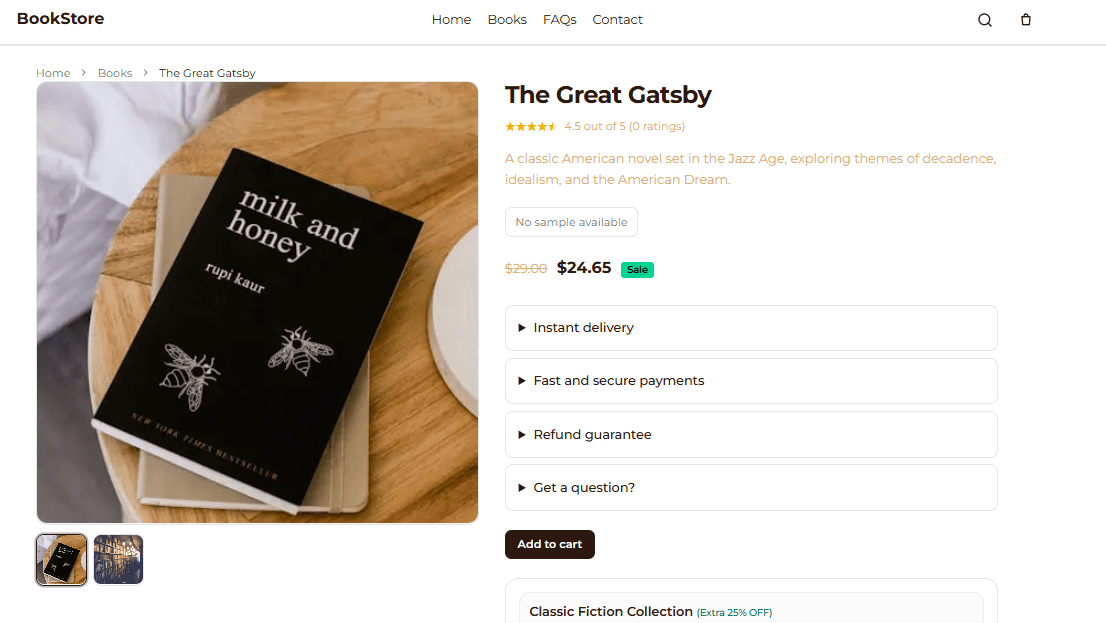Add the book to cart
Screen dimensions: 1106x623
tap(549, 544)
